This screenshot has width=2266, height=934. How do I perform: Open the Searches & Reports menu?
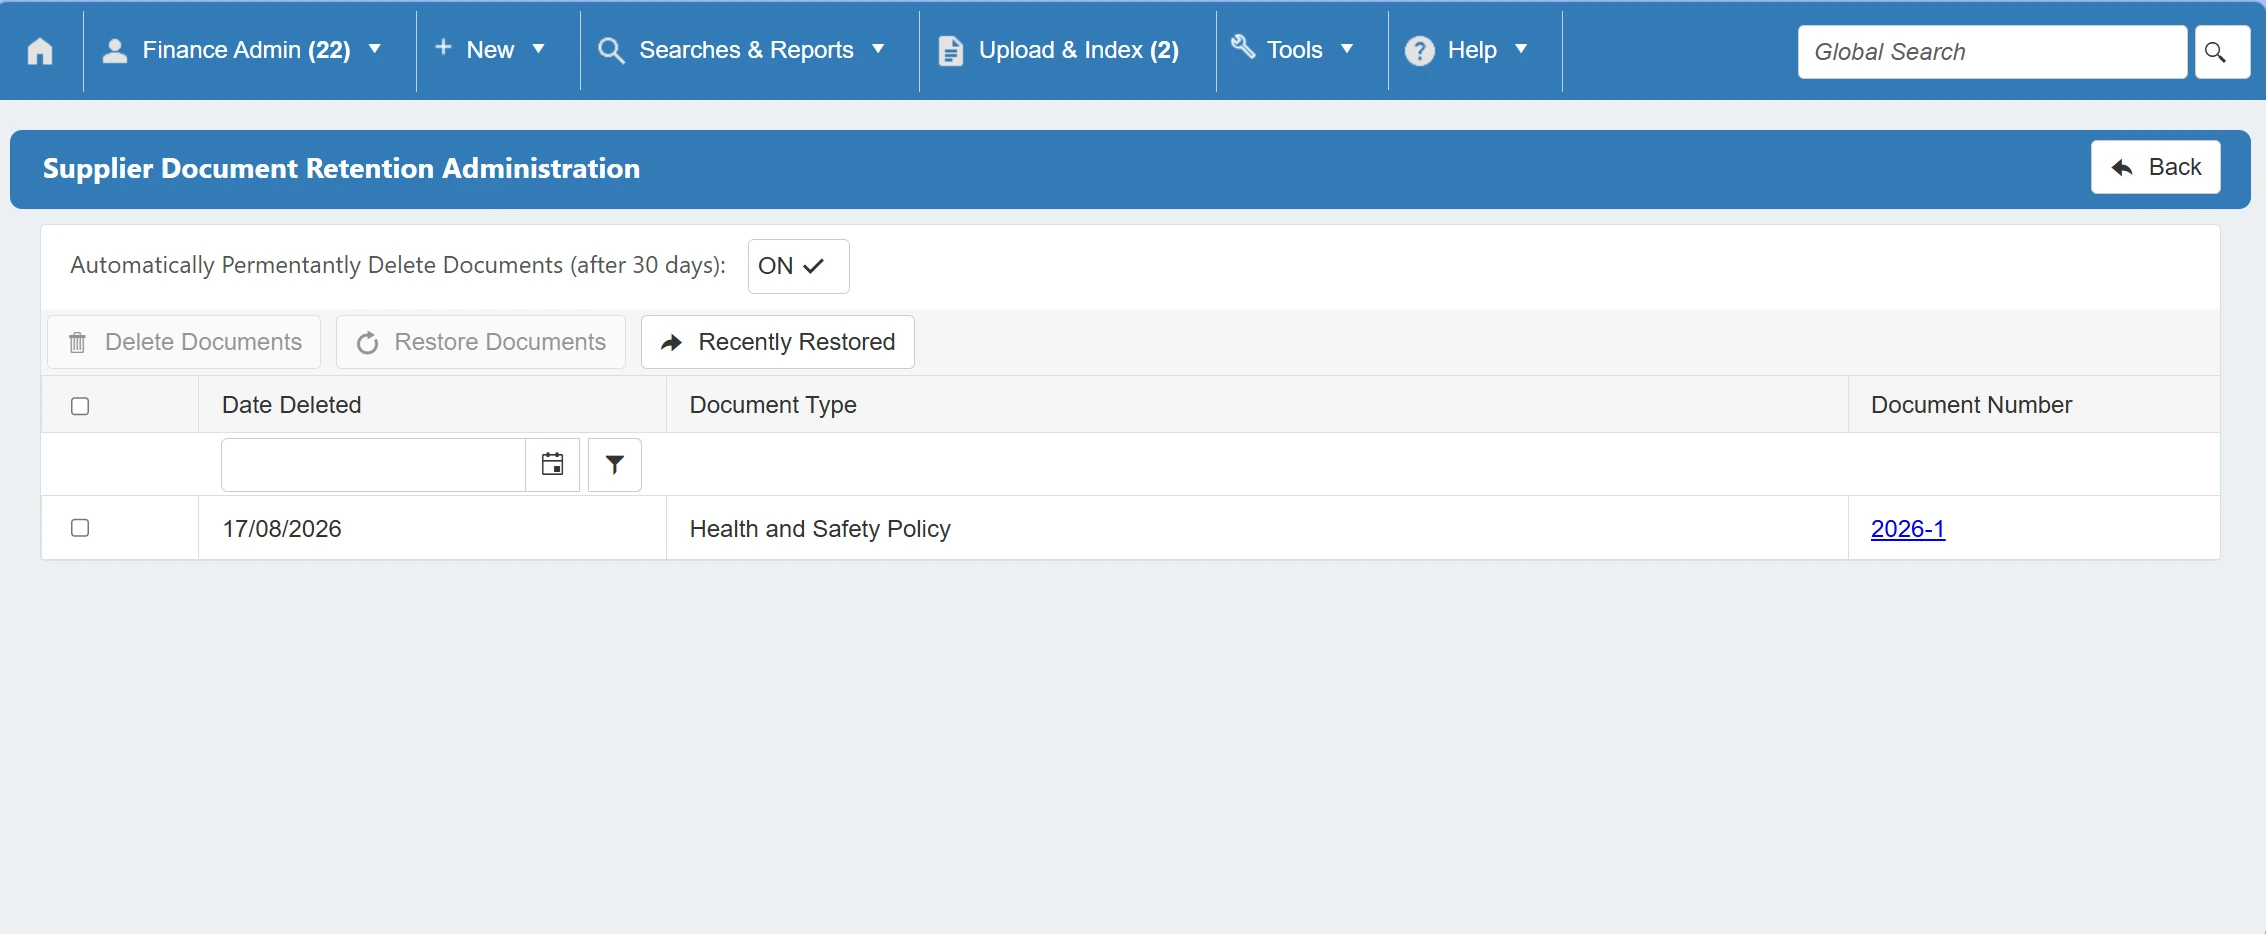coord(746,50)
